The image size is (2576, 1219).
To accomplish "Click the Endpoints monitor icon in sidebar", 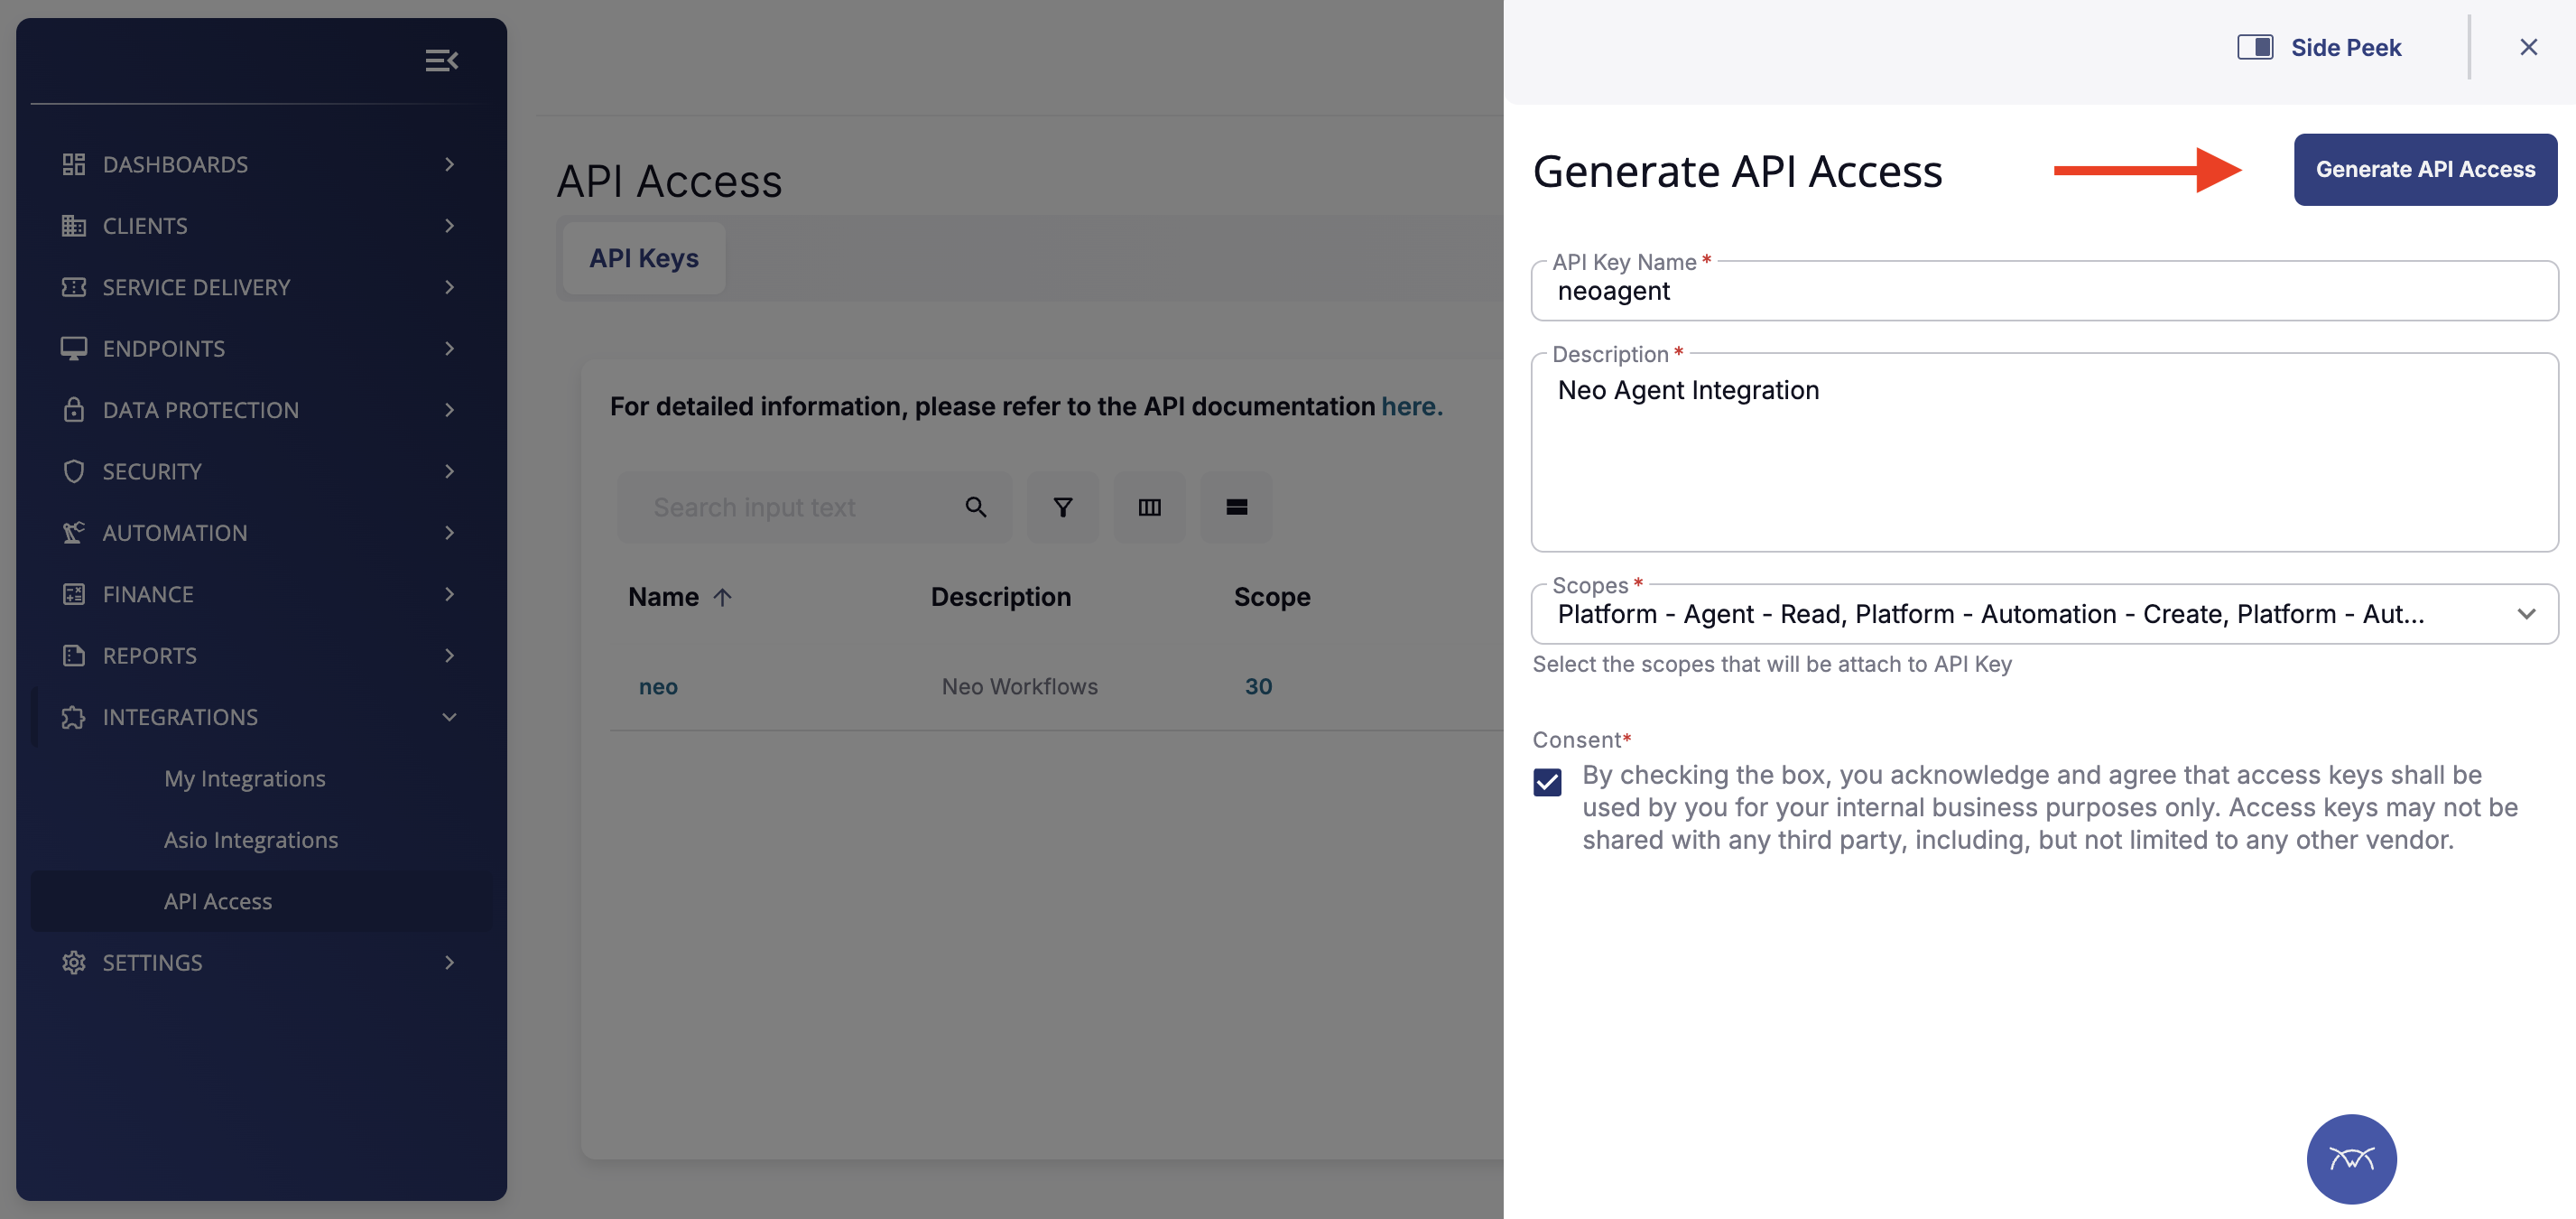I will tap(73, 348).
